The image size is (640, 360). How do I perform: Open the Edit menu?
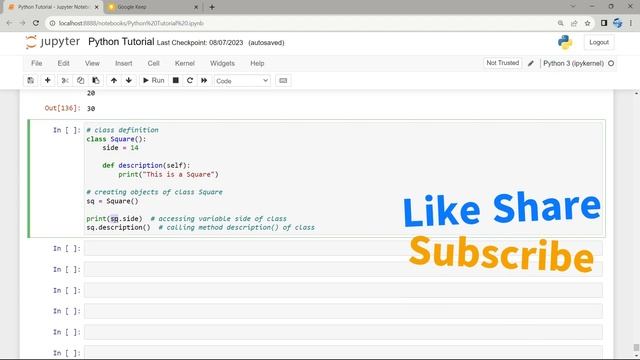[x=63, y=63]
